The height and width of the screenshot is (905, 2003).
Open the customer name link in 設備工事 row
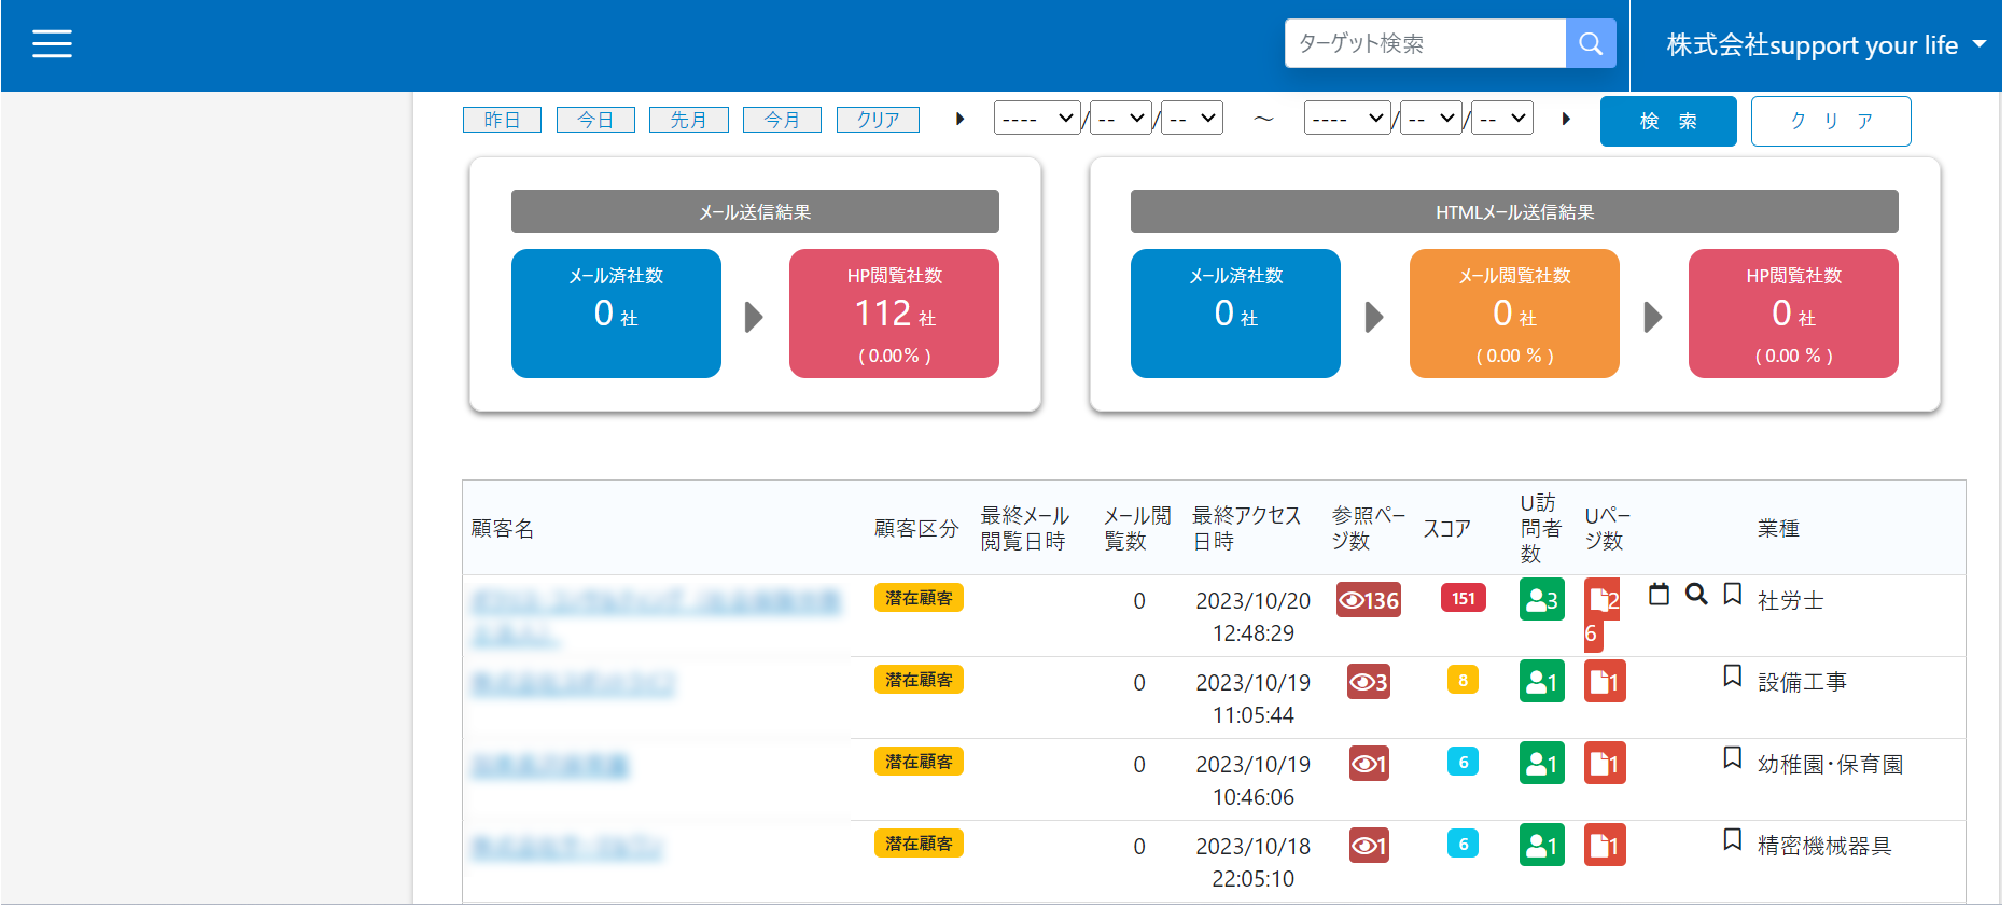pos(573,684)
